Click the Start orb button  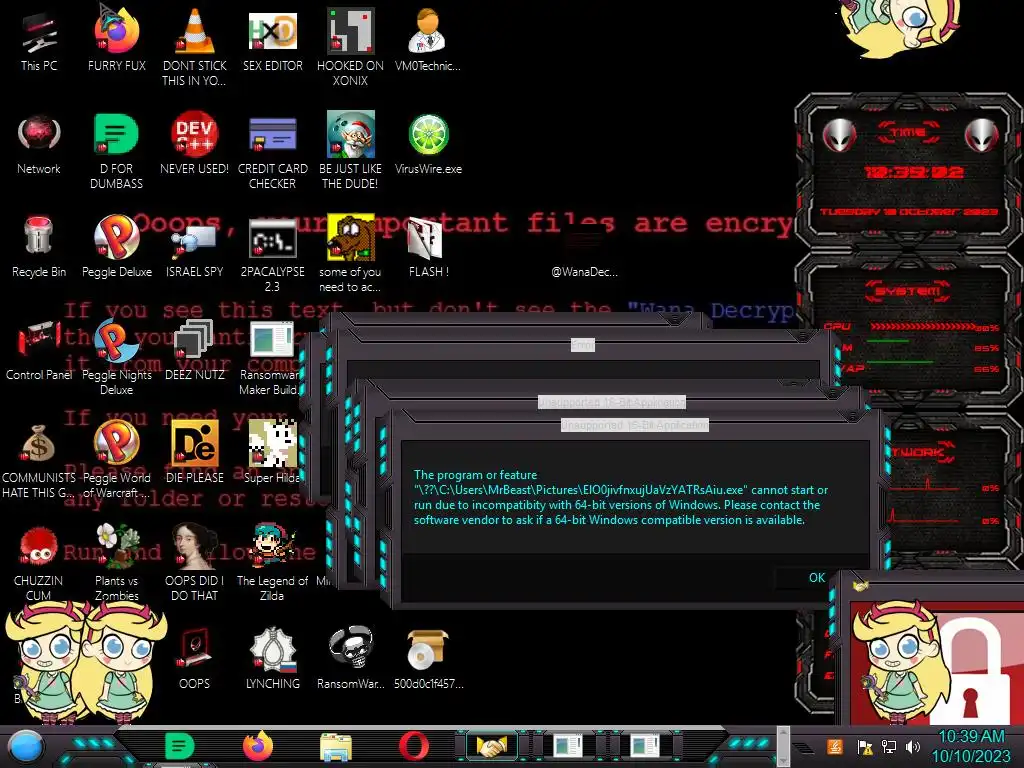pos(26,747)
